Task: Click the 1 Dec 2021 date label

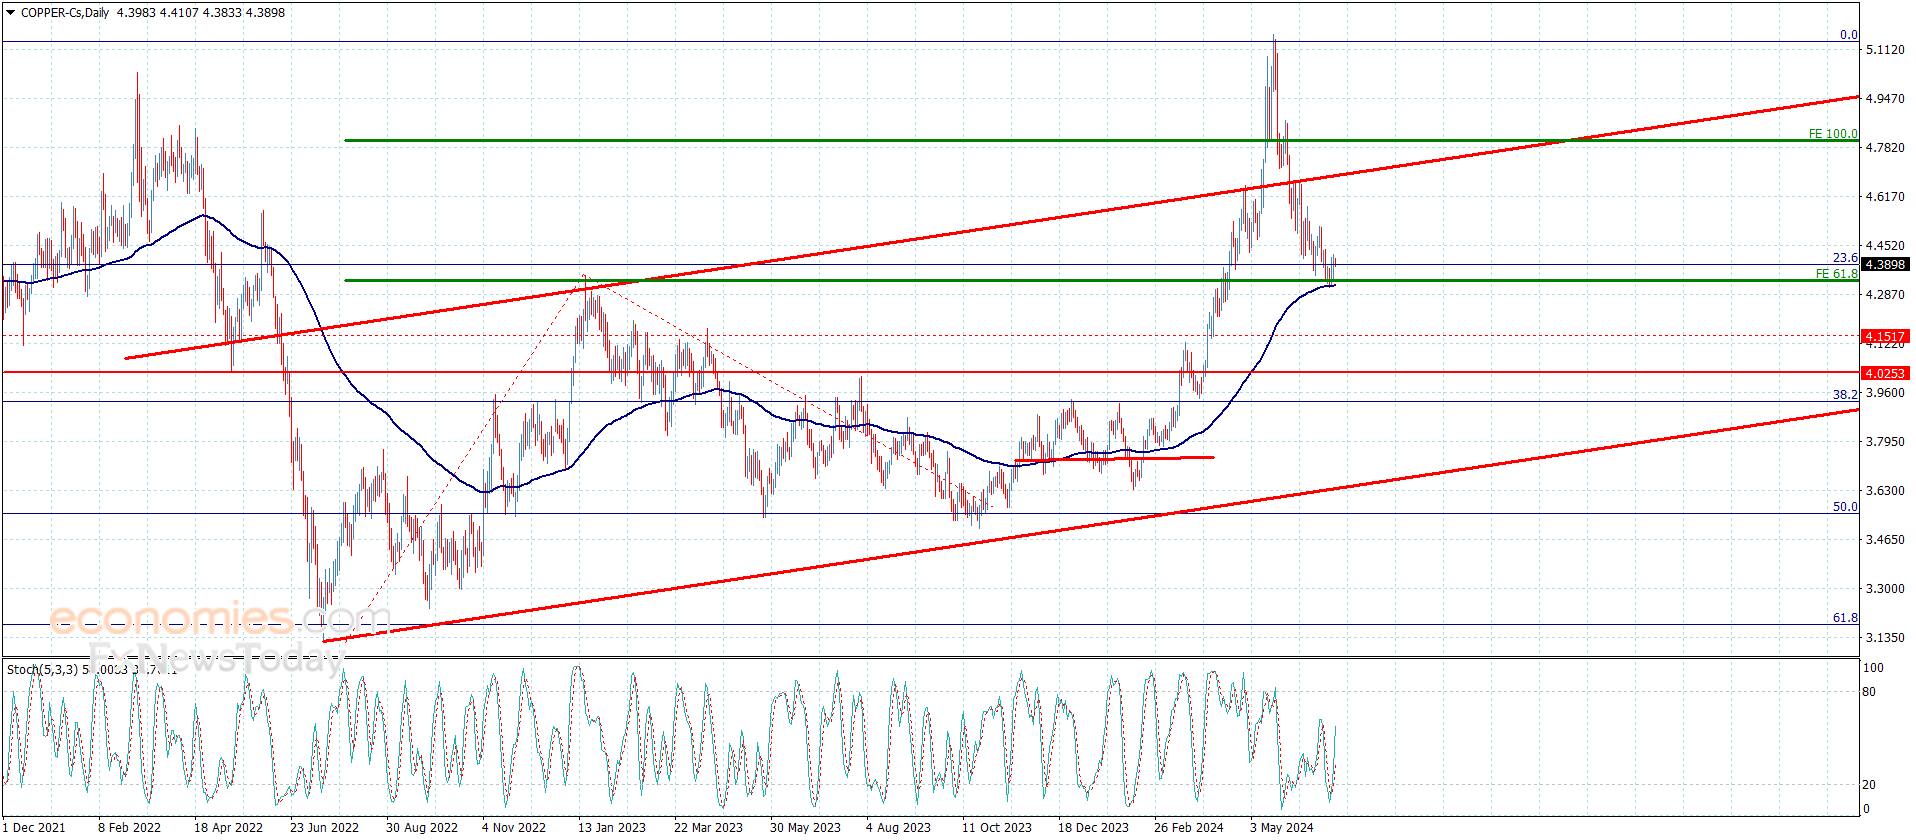Action: click(x=35, y=828)
